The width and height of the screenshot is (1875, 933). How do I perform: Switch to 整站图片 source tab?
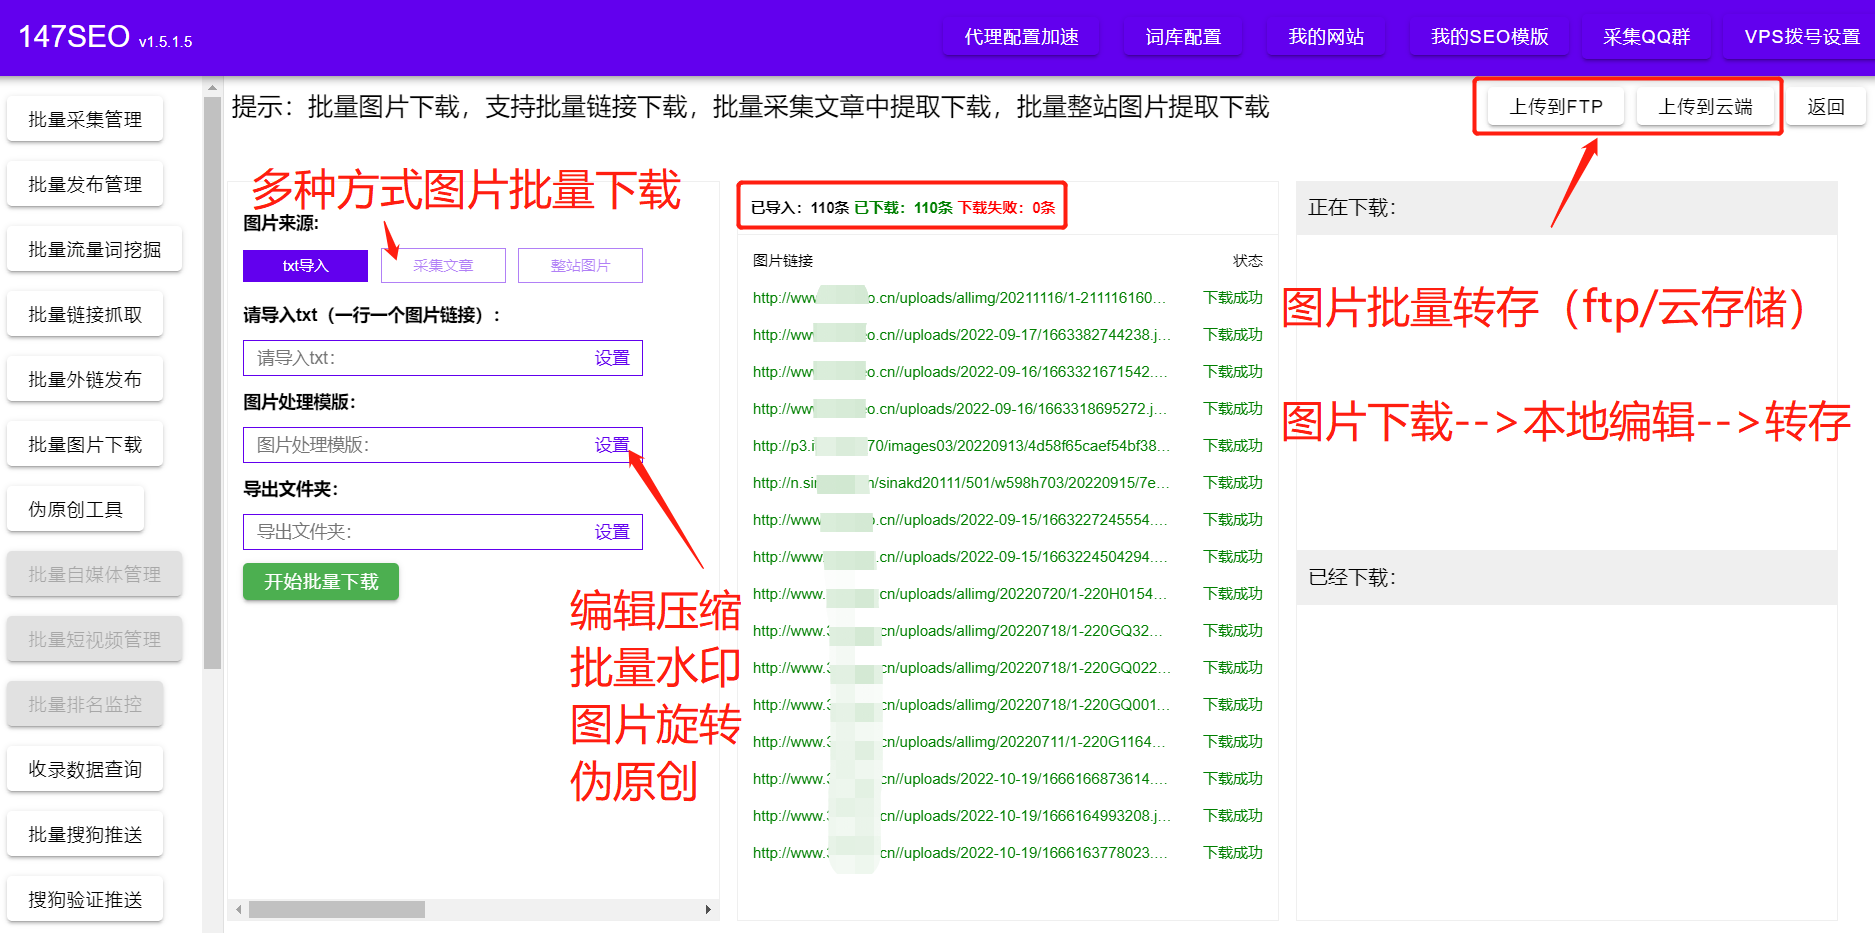pyautogui.click(x=580, y=265)
